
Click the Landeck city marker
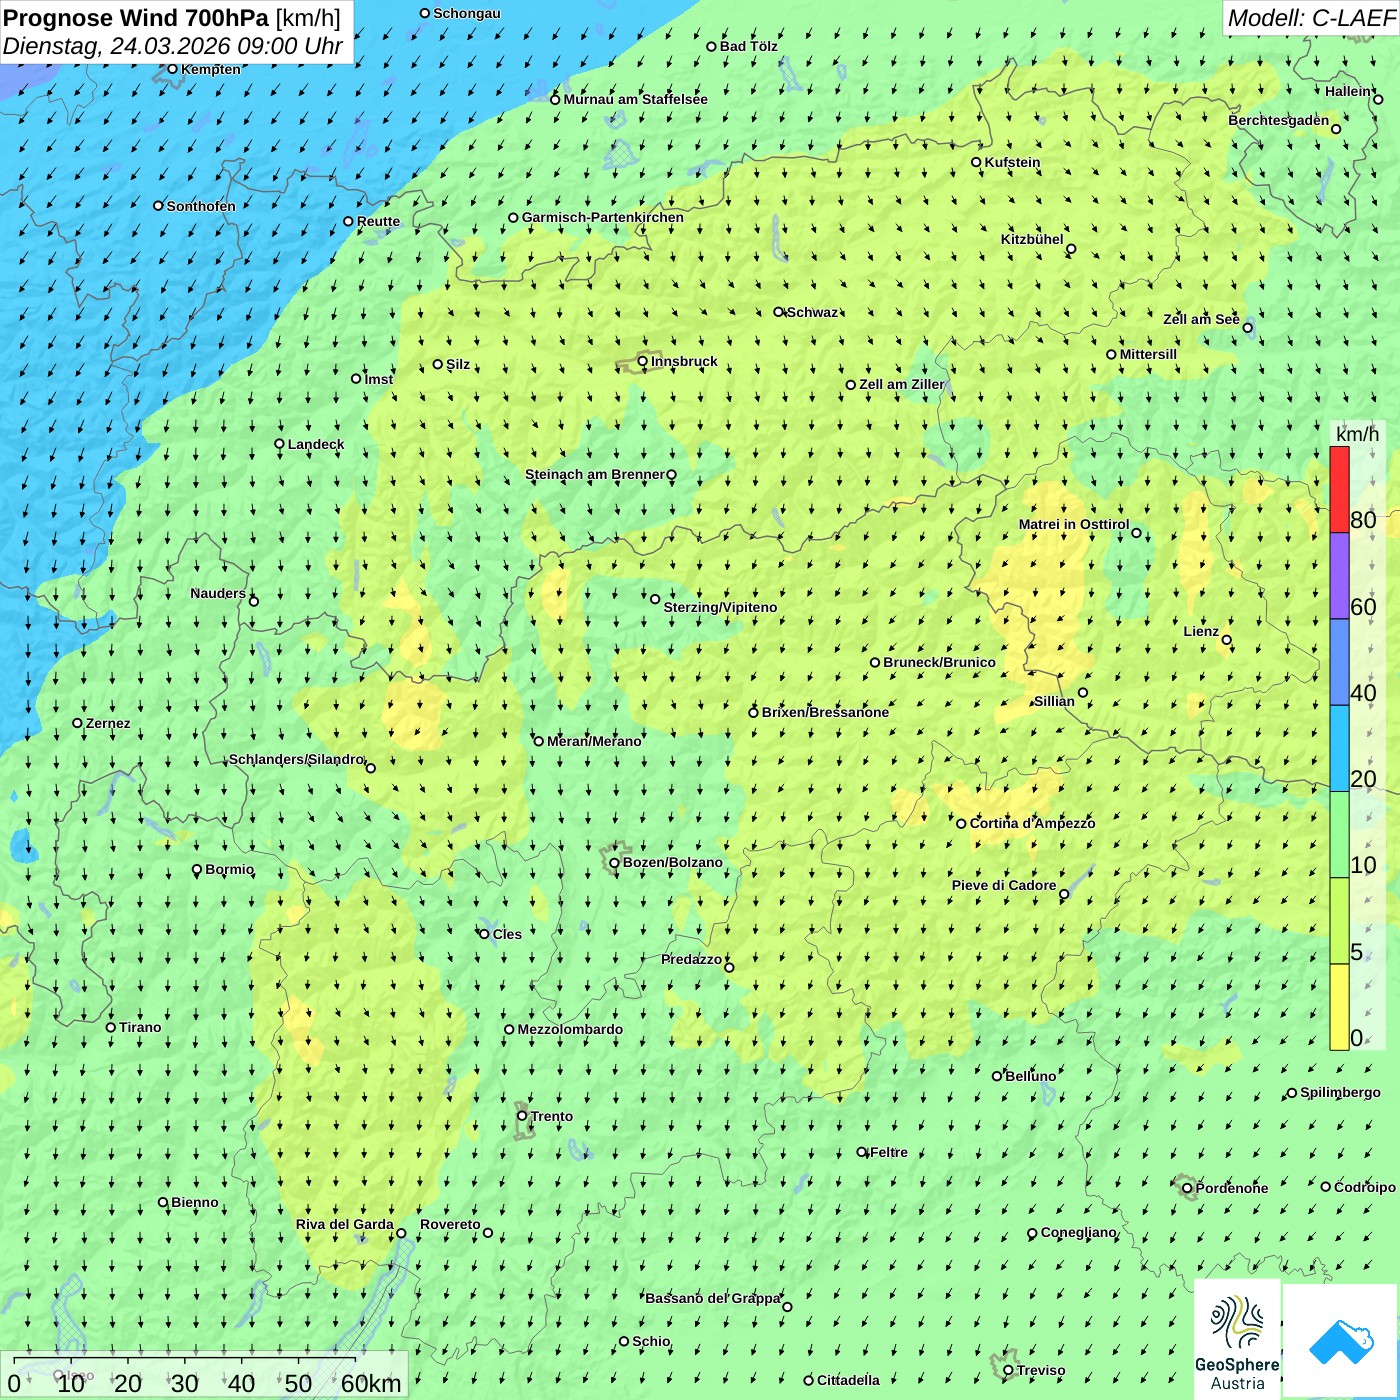[x=279, y=444]
